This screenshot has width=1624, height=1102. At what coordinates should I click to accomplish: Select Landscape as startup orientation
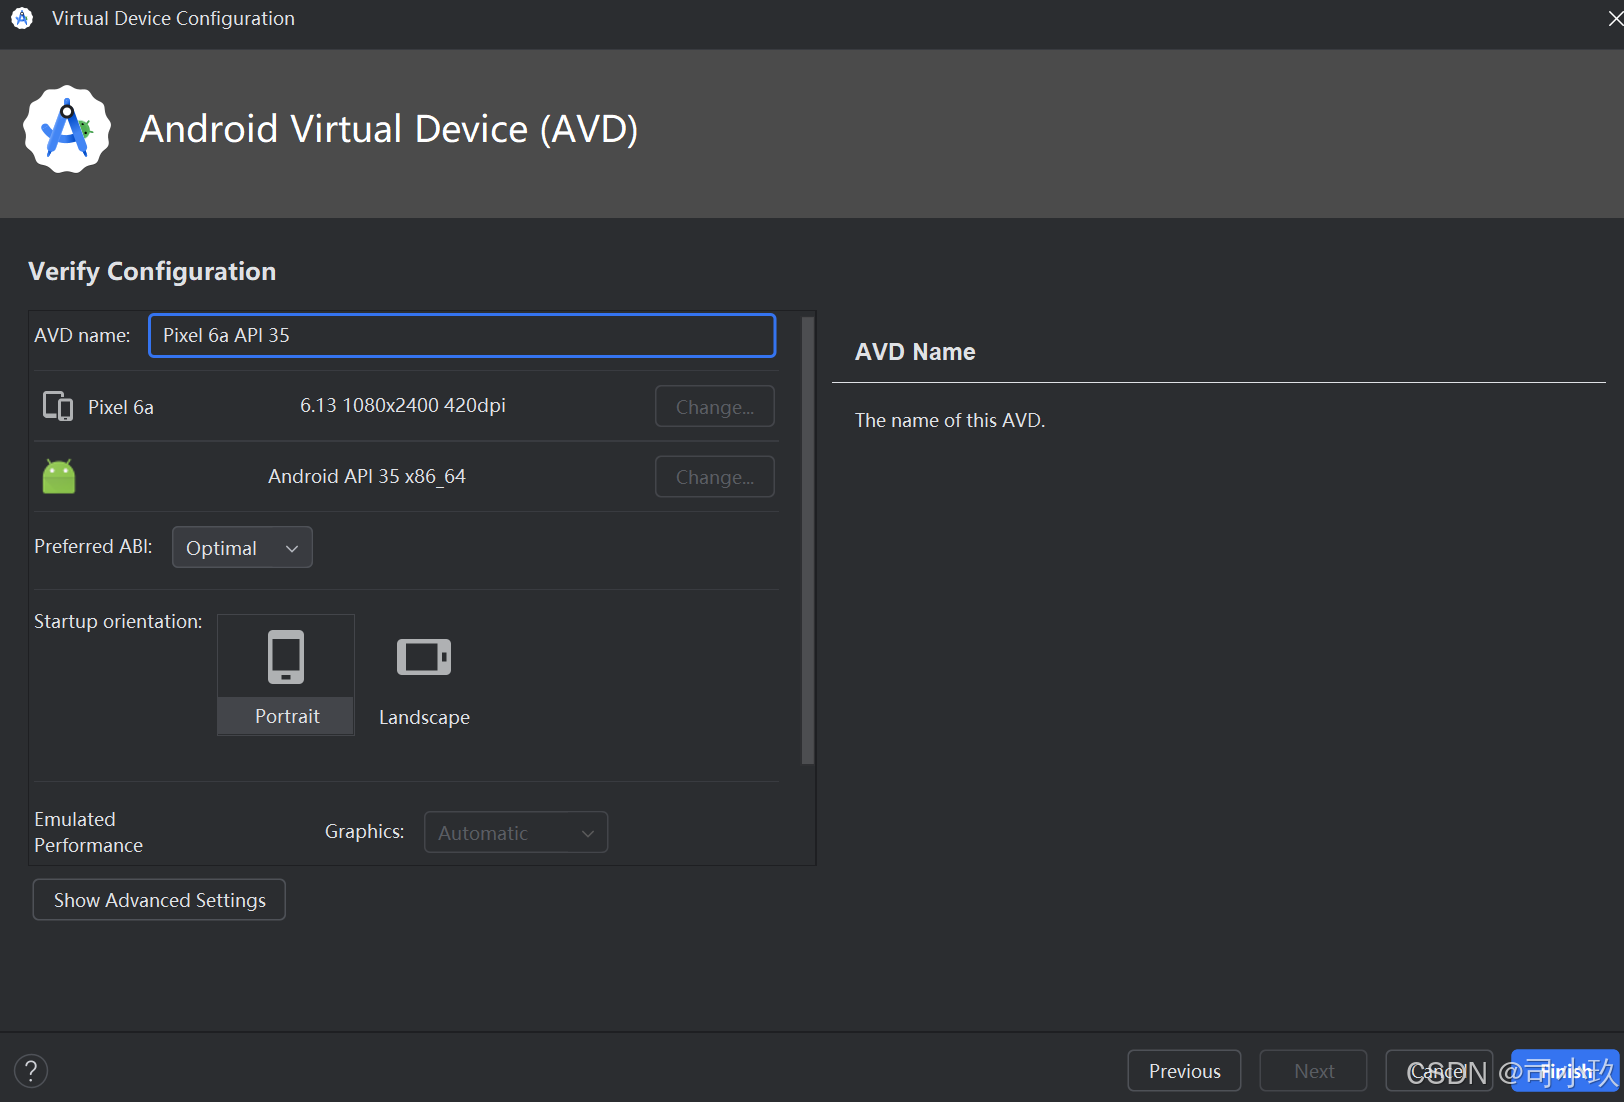coord(423,675)
